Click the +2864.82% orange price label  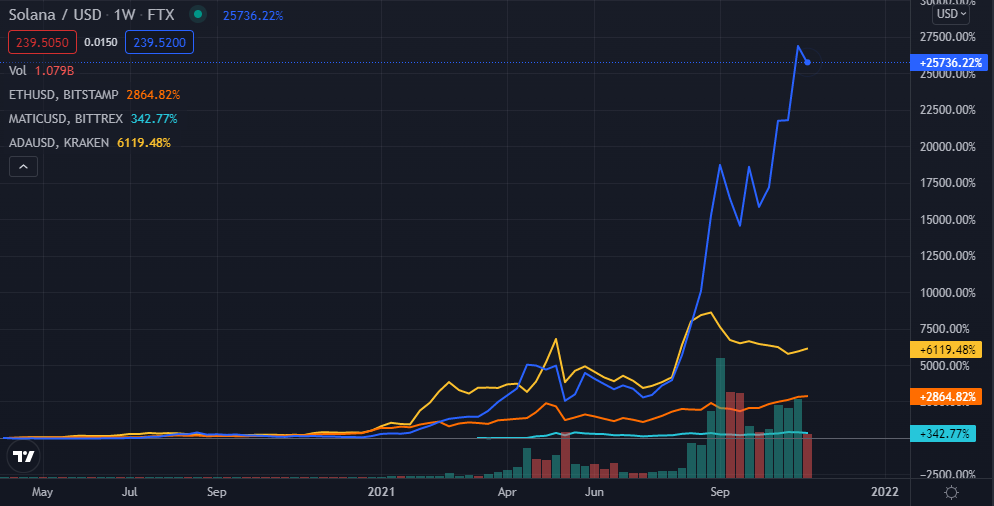[946, 397]
